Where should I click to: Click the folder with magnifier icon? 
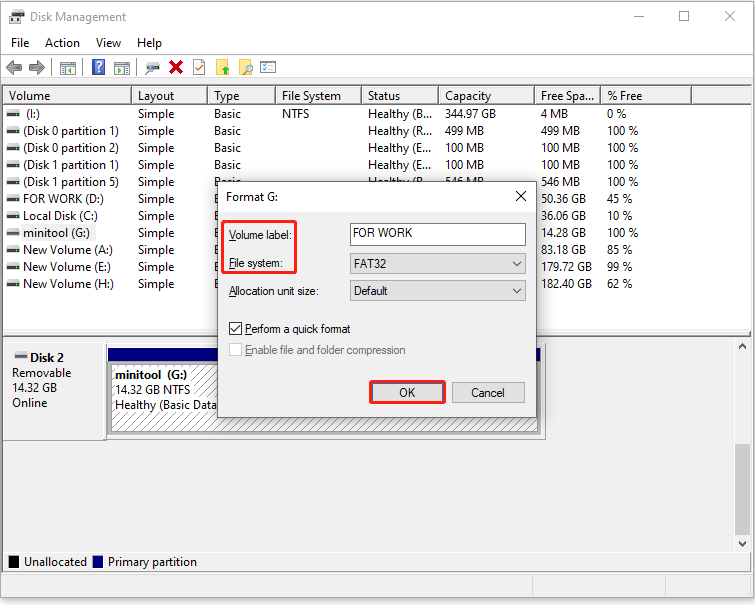(246, 67)
